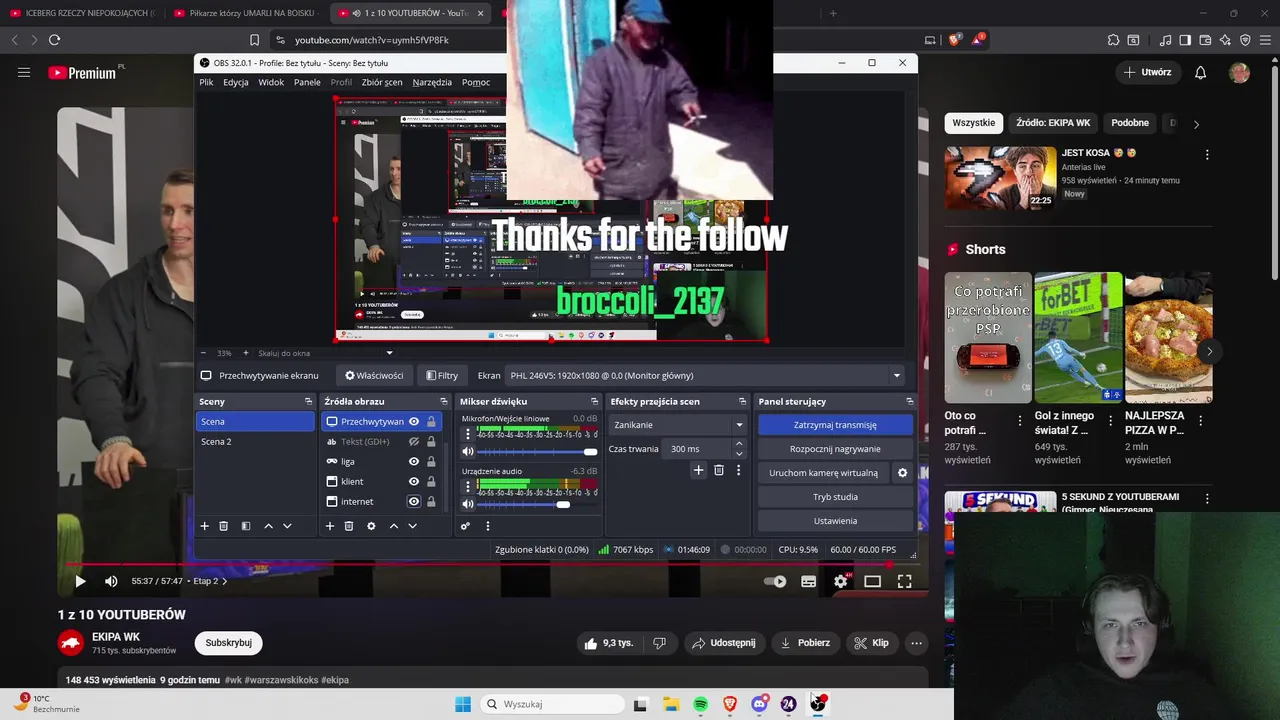Switch to ICEBERG RZECZY NIEPOKOJĄCYCH browser tab

[x=82, y=13]
